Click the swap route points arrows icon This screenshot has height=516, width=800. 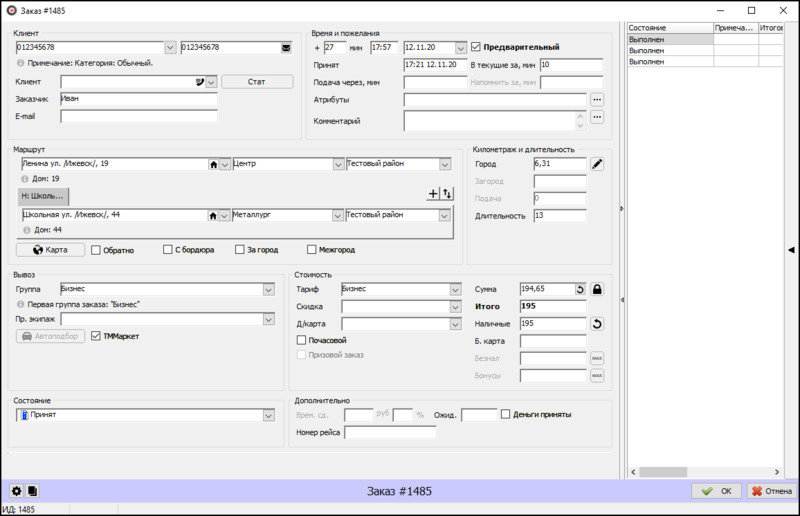[447, 194]
